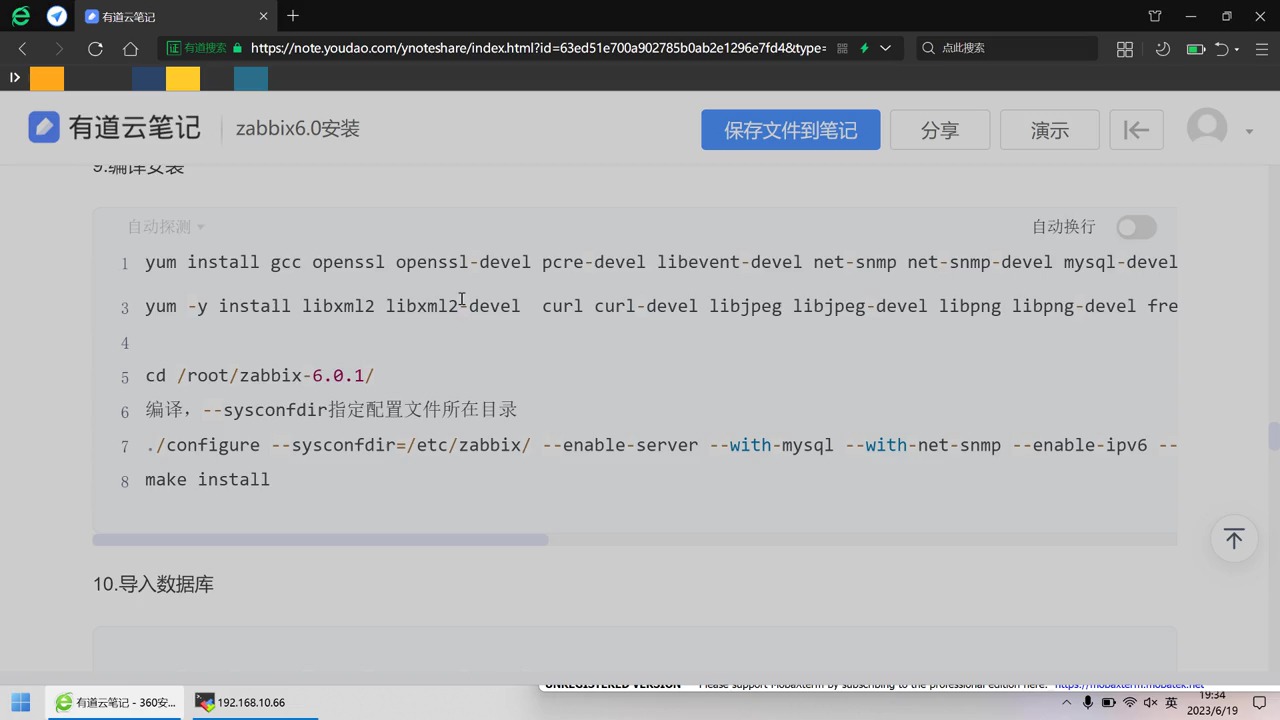
Task: Click the back-to-top arrow button
Action: tap(1234, 539)
